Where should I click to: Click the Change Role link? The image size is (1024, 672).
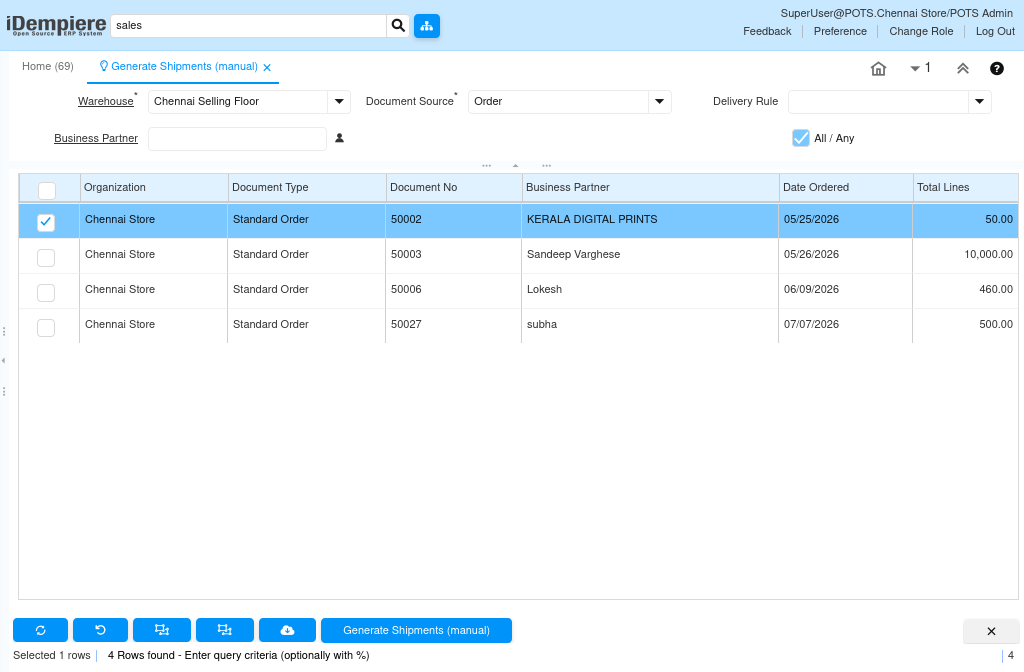coord(921,31)
